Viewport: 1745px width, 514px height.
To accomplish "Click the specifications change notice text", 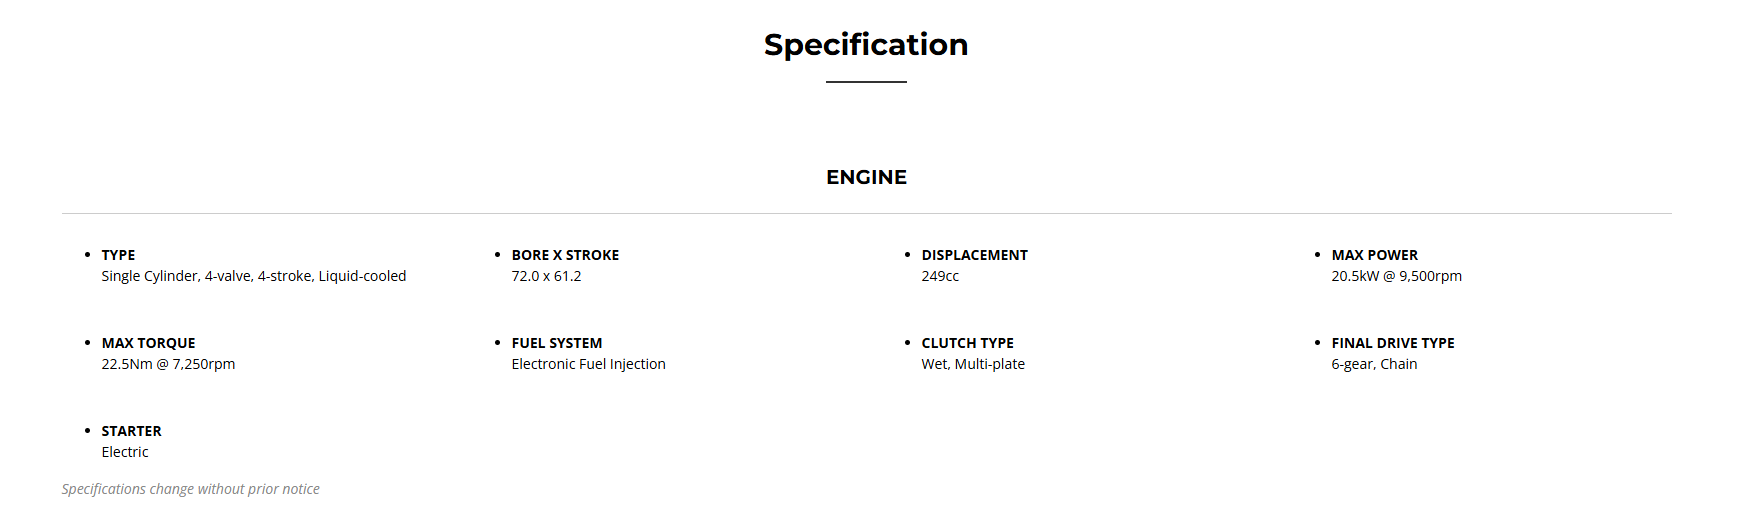I will (190, 489).
